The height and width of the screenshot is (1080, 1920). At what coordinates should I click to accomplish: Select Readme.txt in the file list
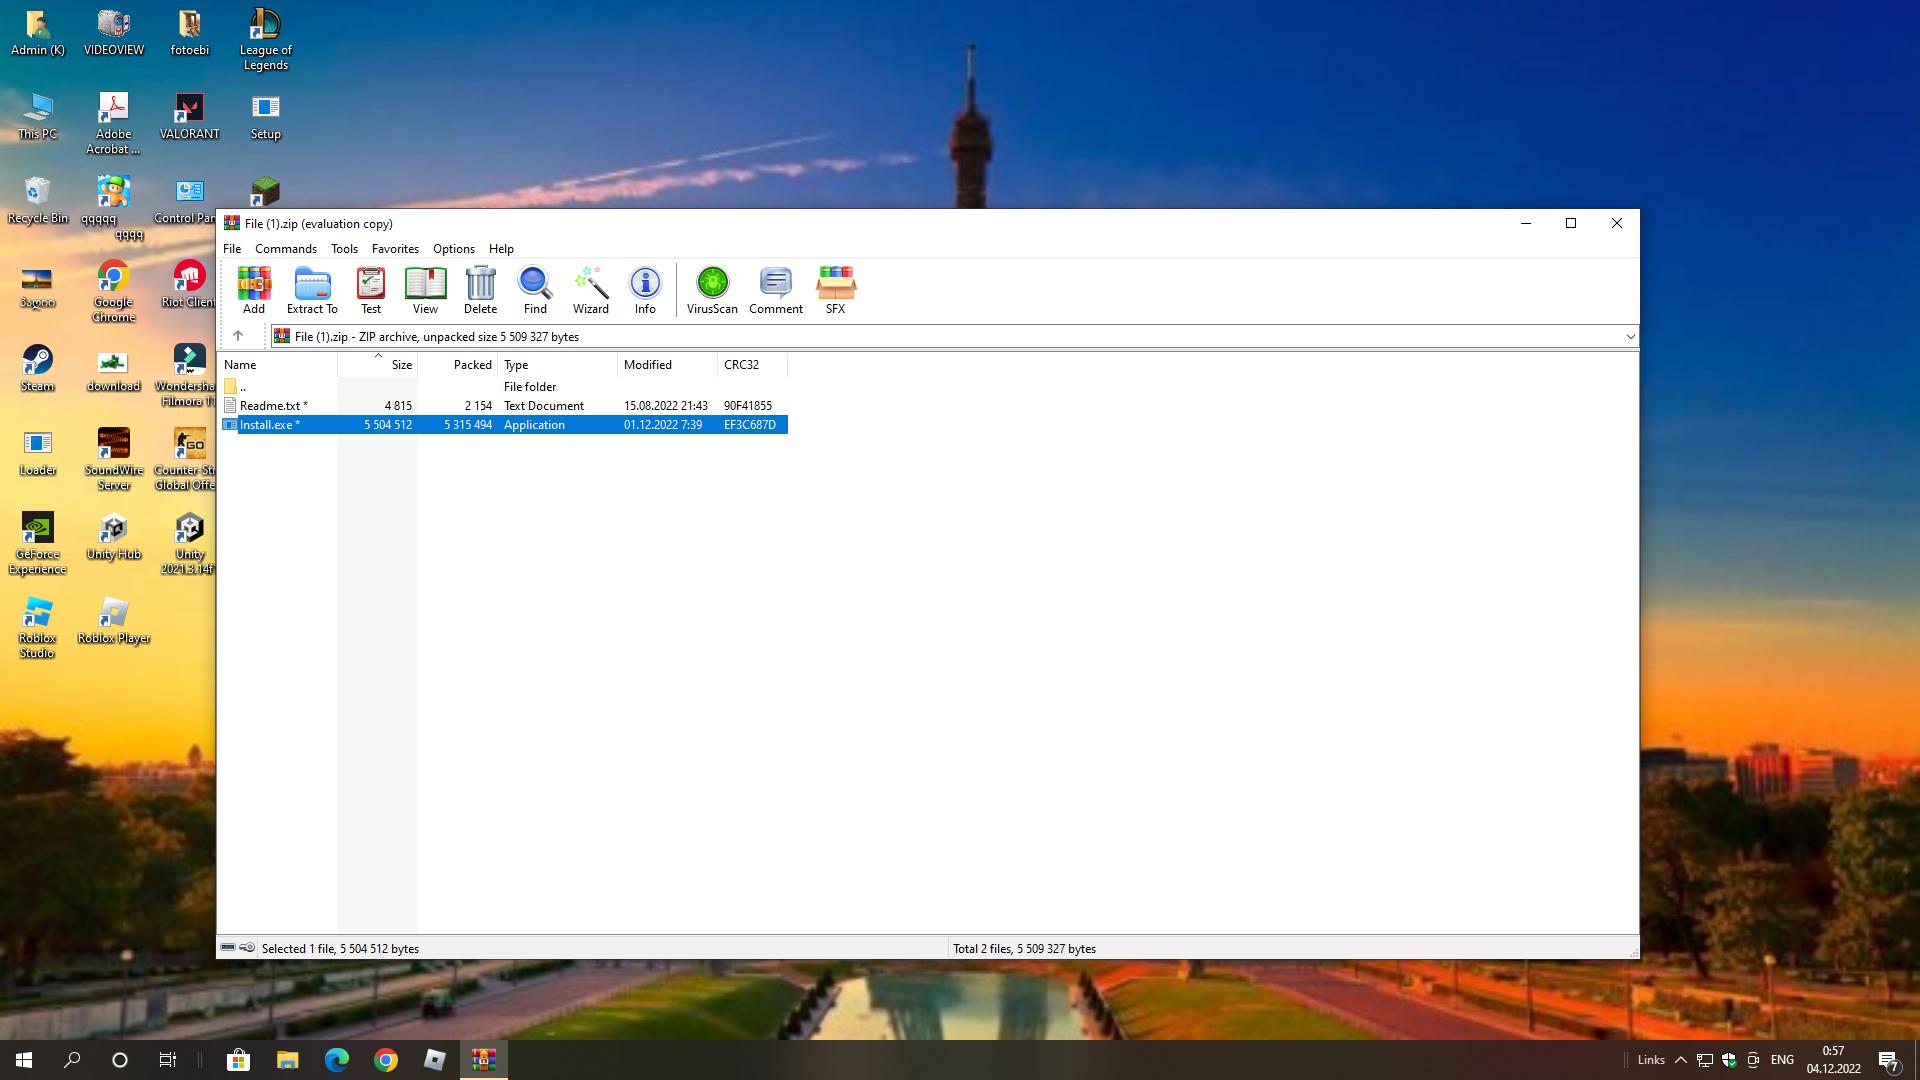(x=270, y=406)
